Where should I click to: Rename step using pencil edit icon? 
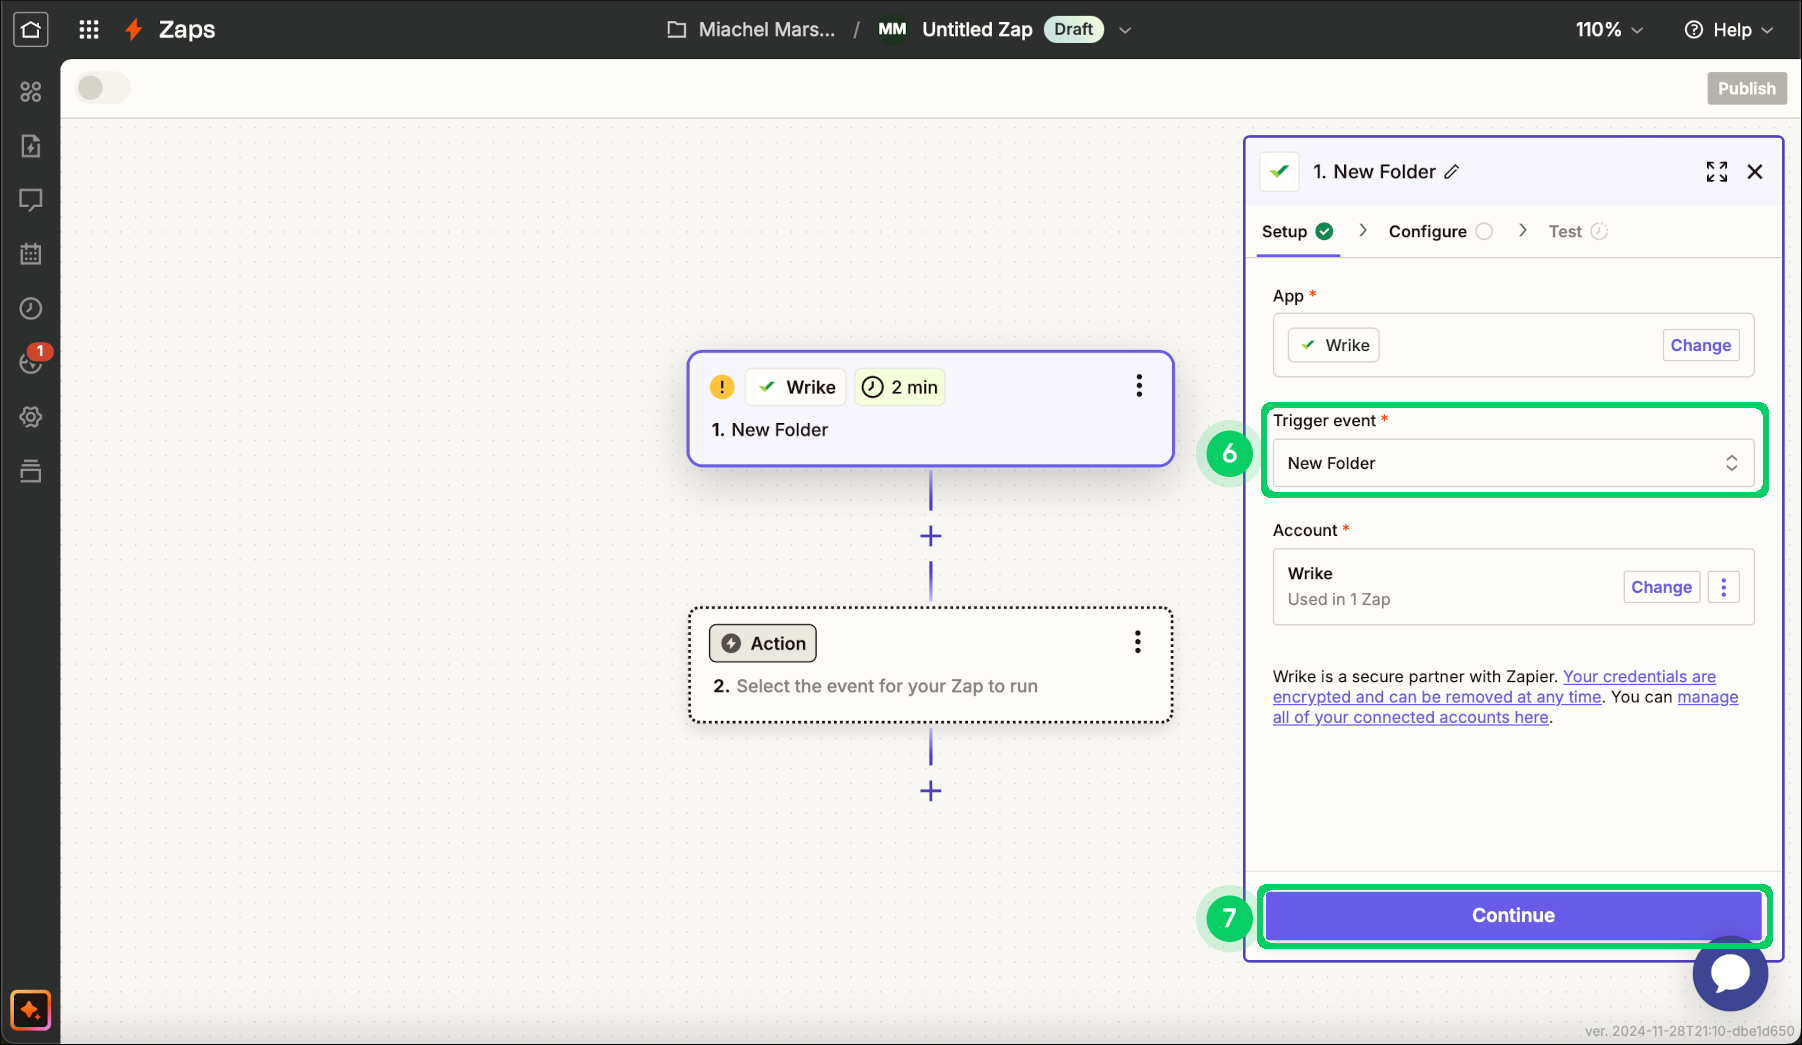[x=1452, y=172]
